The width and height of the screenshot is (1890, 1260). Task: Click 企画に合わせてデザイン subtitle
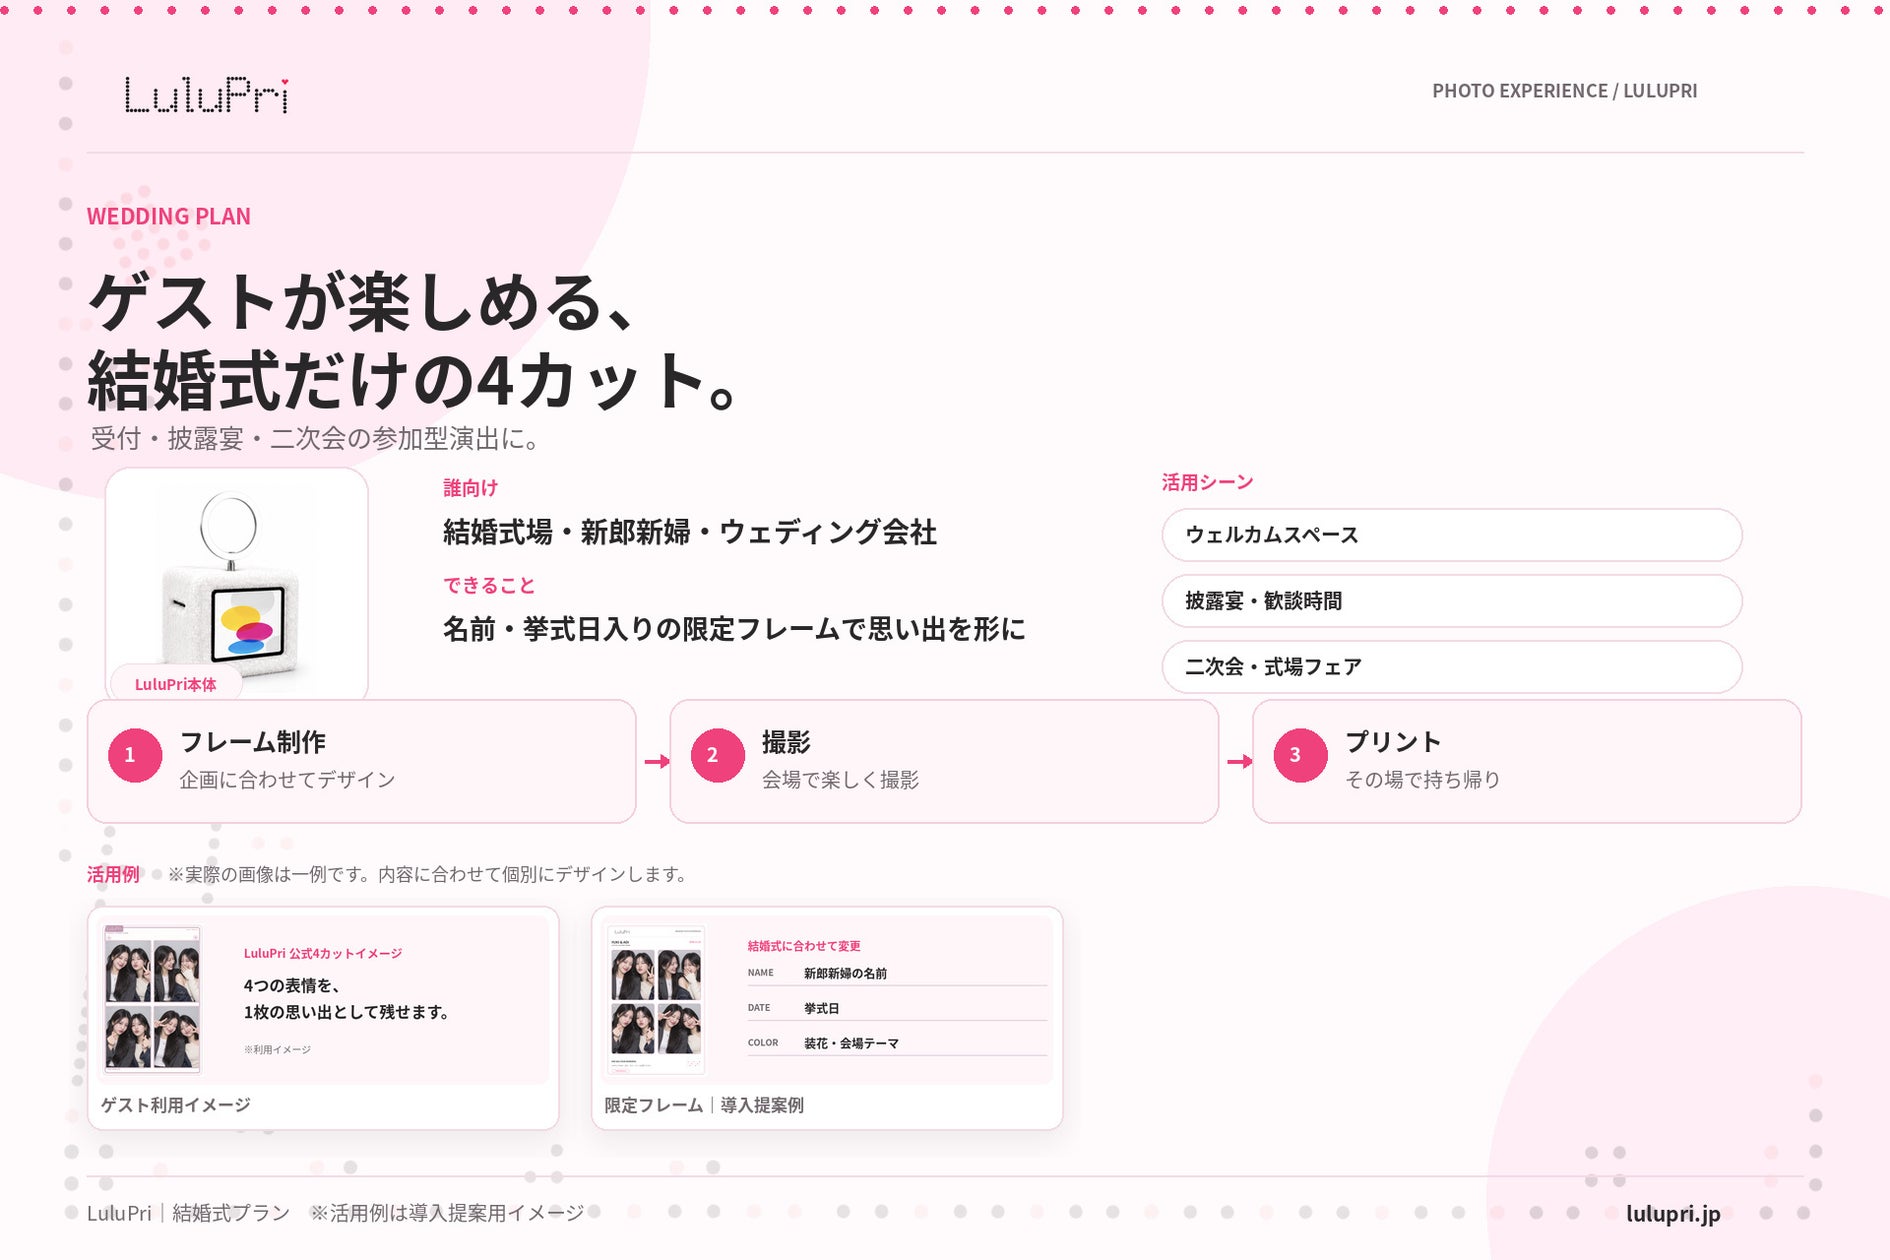(x=287, y=780)
